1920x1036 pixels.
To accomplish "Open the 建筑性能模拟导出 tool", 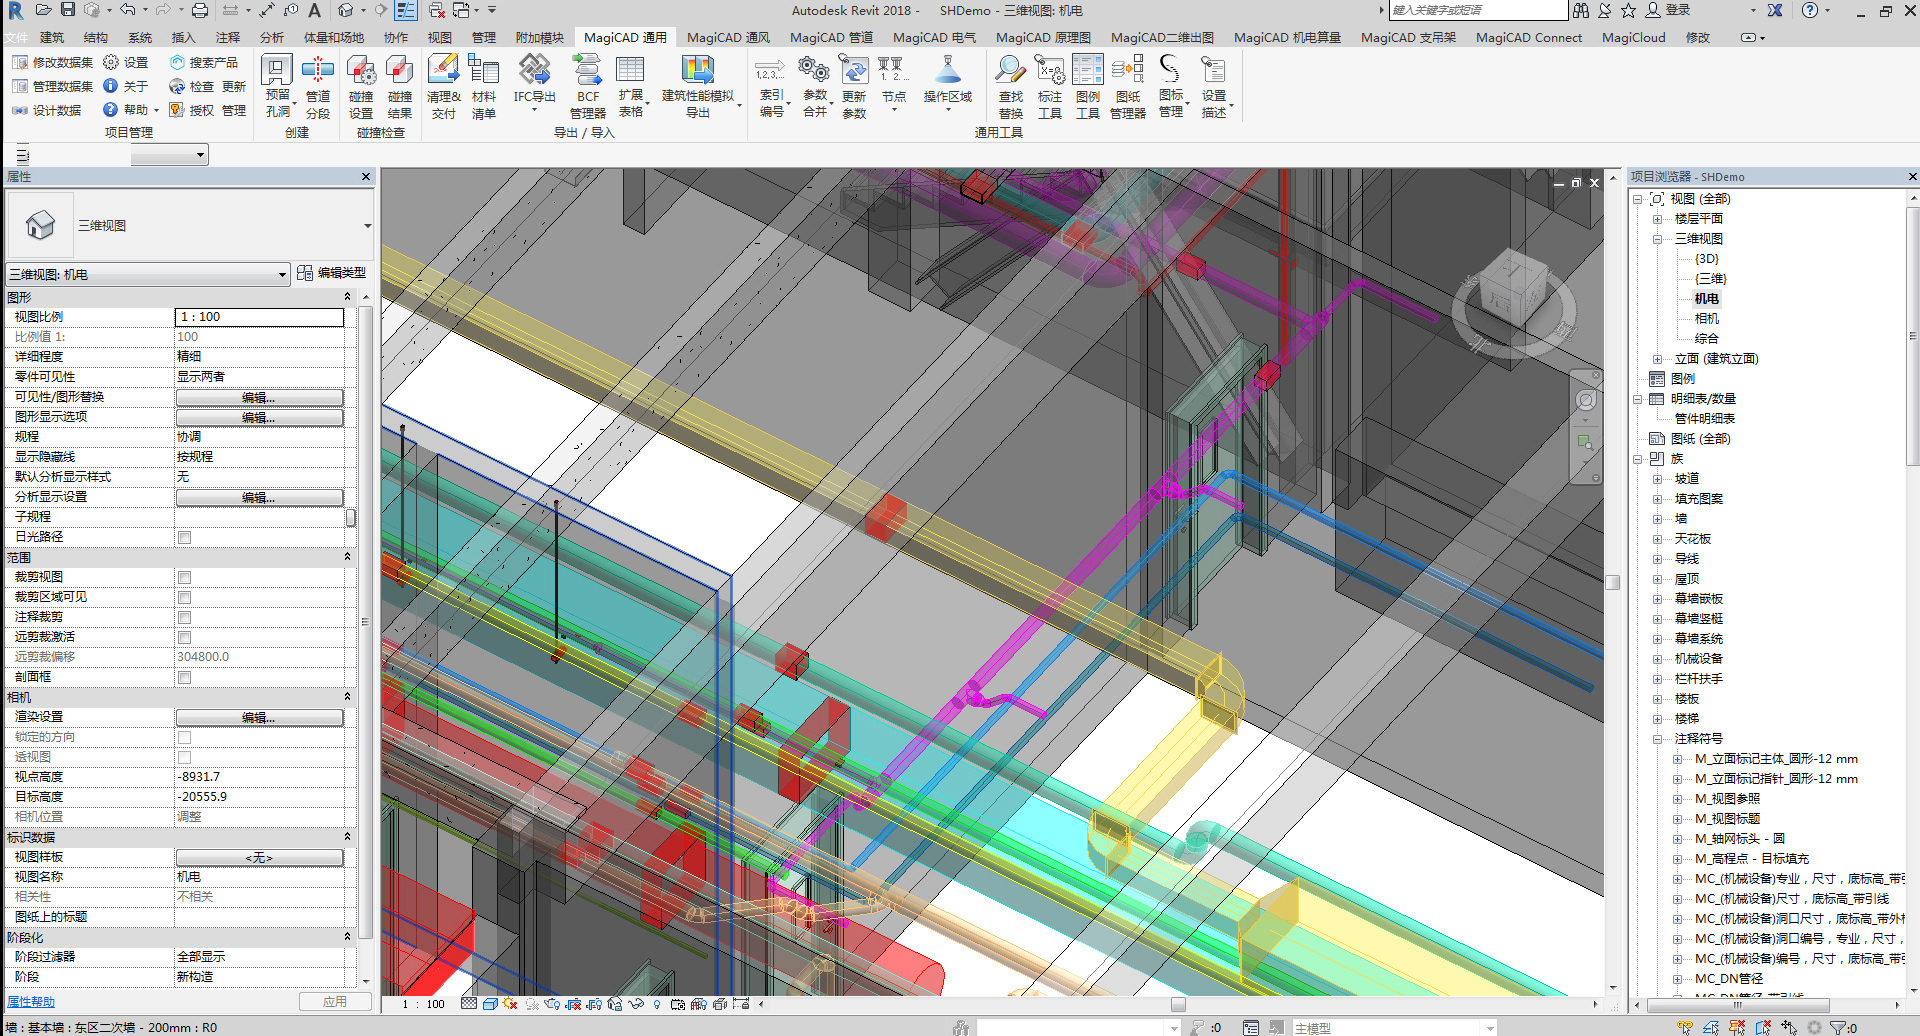I will 697,72.
